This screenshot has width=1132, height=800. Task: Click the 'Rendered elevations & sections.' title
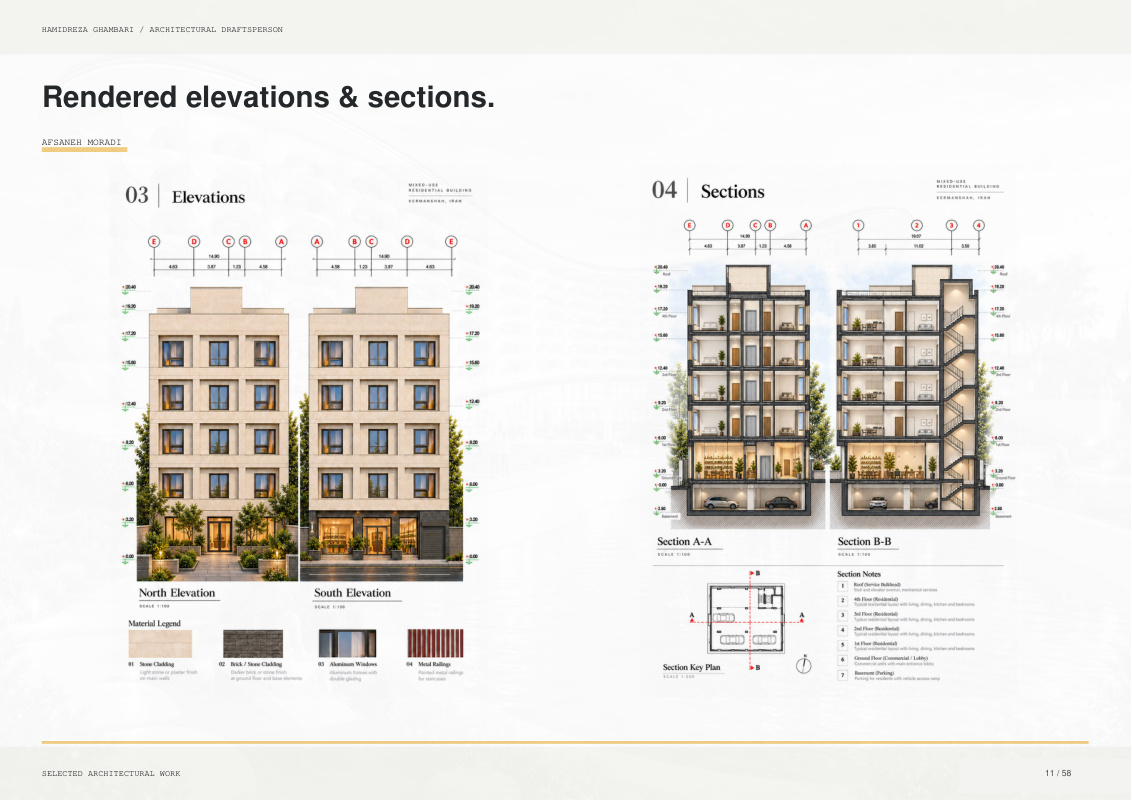pyautogui.click(x=269, y=97)
